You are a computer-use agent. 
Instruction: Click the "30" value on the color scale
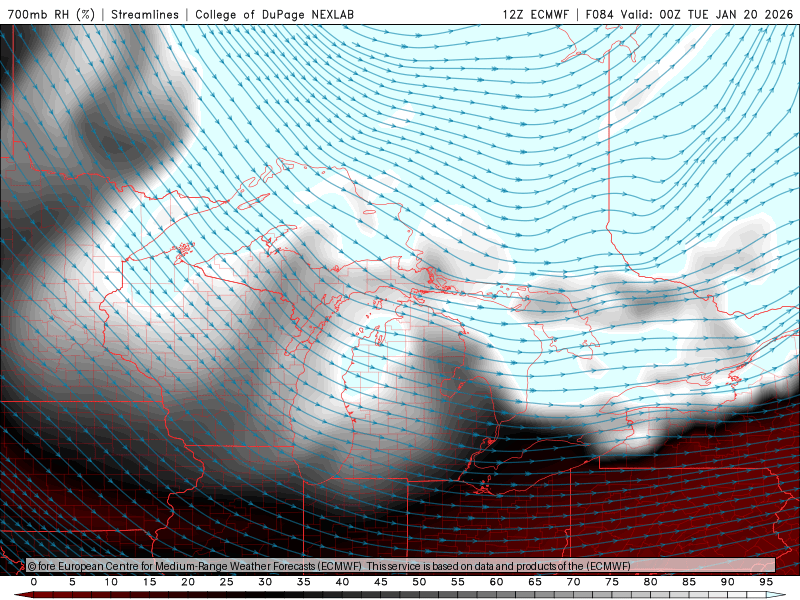coord(265,582)
